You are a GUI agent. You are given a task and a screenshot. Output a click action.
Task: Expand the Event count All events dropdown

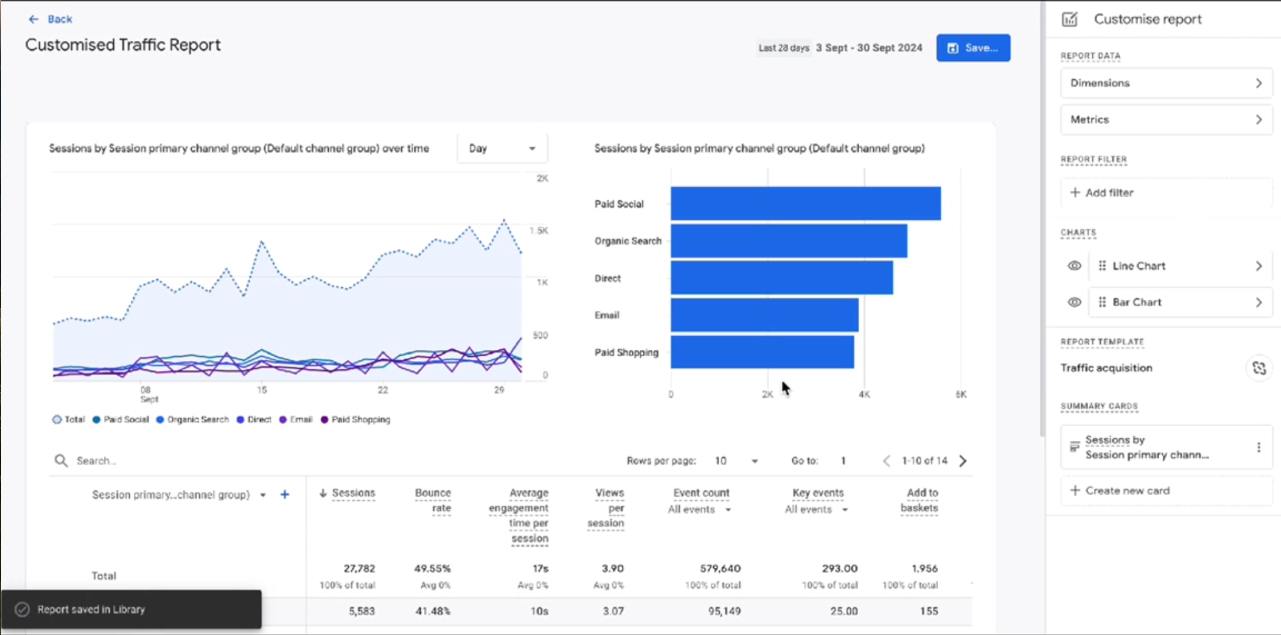(699, 510)
